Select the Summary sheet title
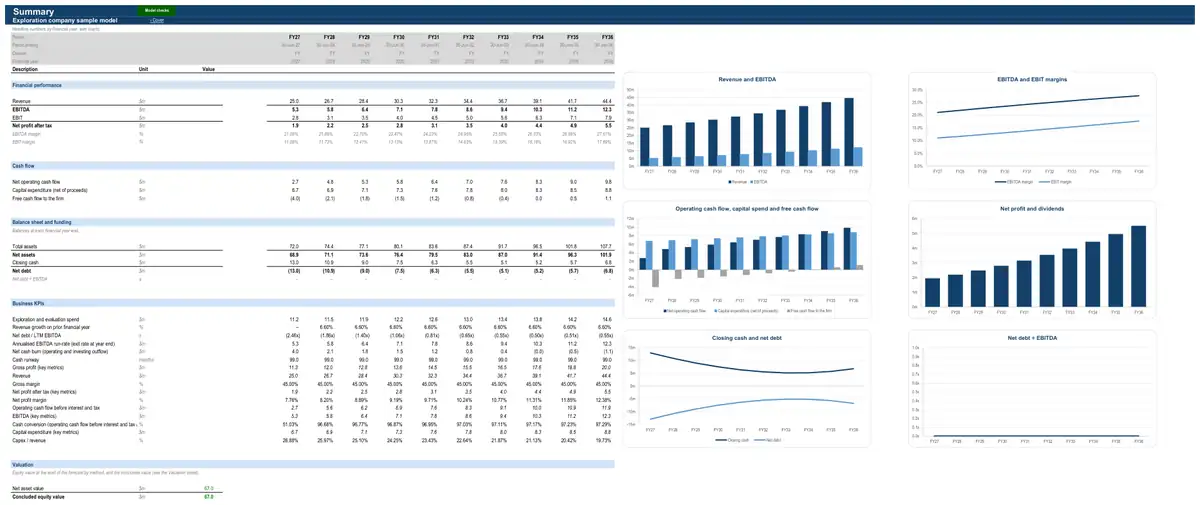Viewport: 1200px width, 505px height. click(x=34, y=10)
